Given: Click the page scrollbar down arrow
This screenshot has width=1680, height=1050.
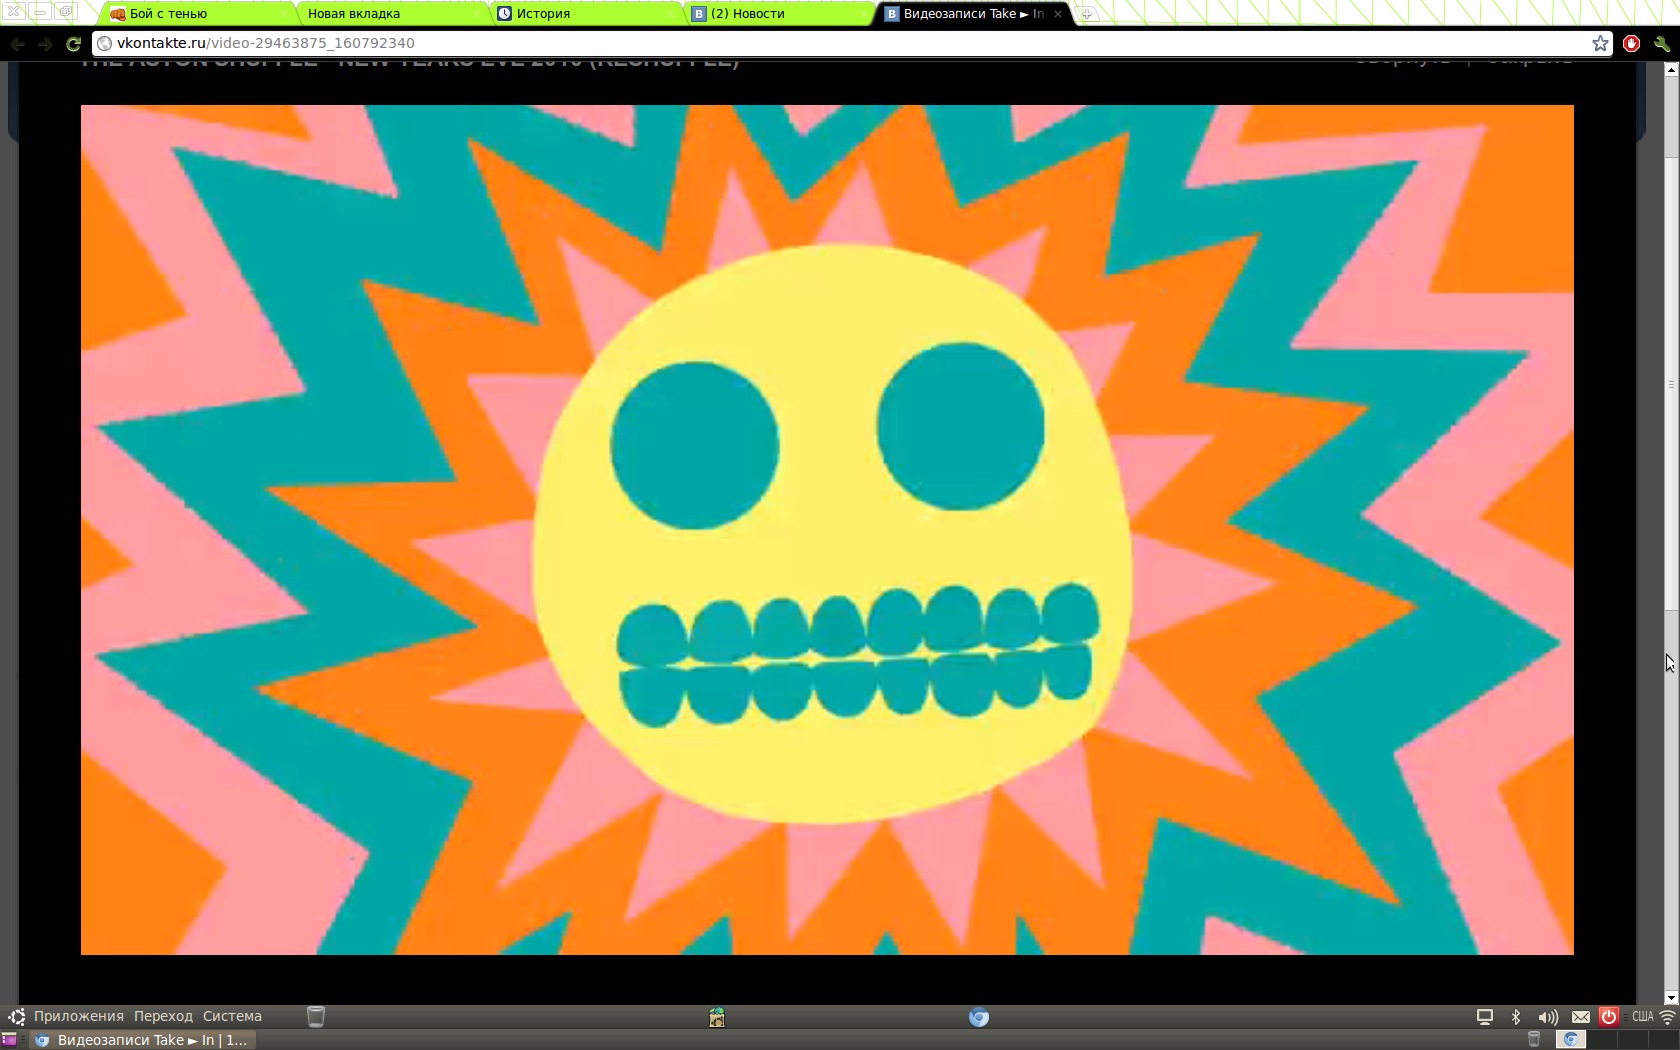Looking at the screenshot, I should click(1671, 998).
